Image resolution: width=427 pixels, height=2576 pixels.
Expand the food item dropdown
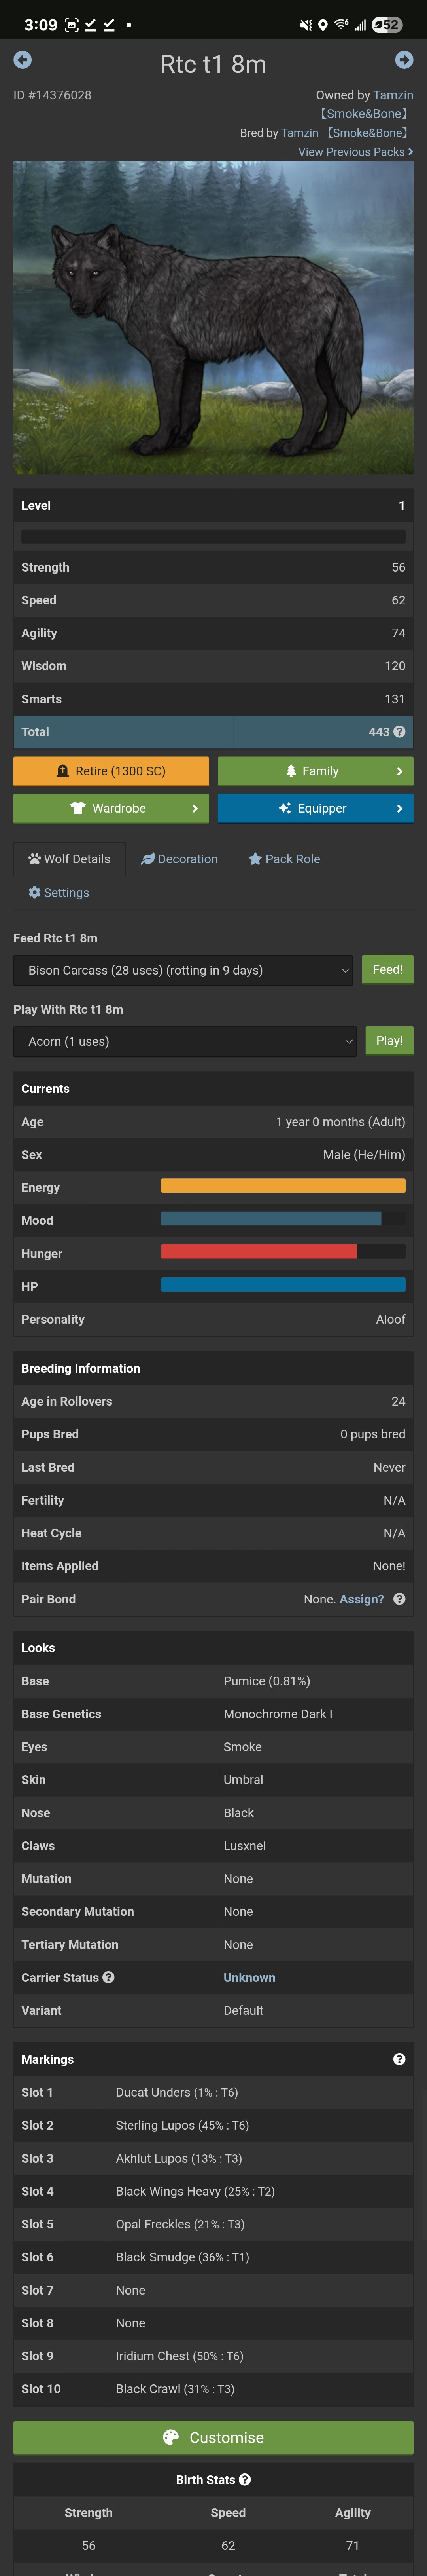click(183, 970)
